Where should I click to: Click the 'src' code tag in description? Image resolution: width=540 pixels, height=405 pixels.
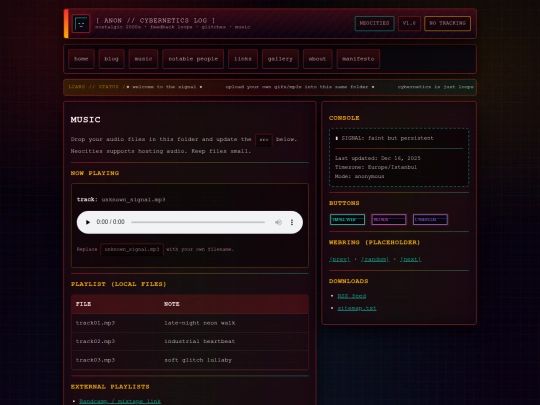tap(264, 140)
